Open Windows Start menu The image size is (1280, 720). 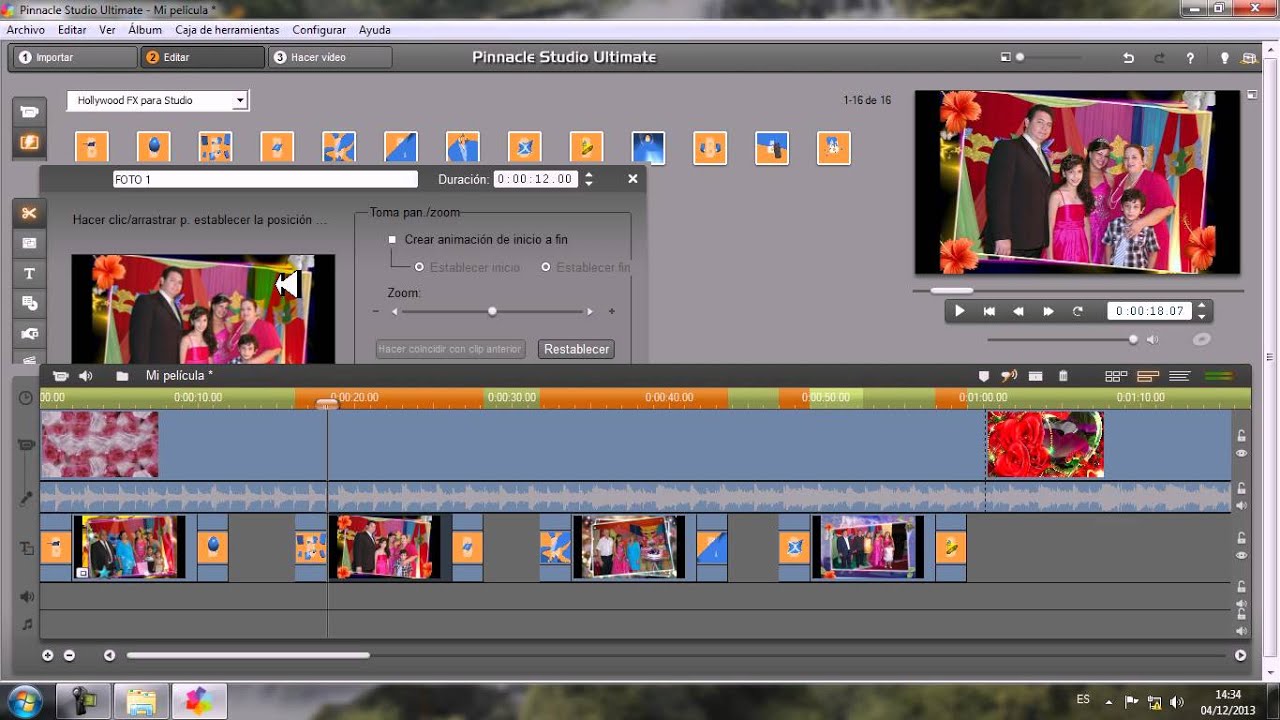(23, 700)
